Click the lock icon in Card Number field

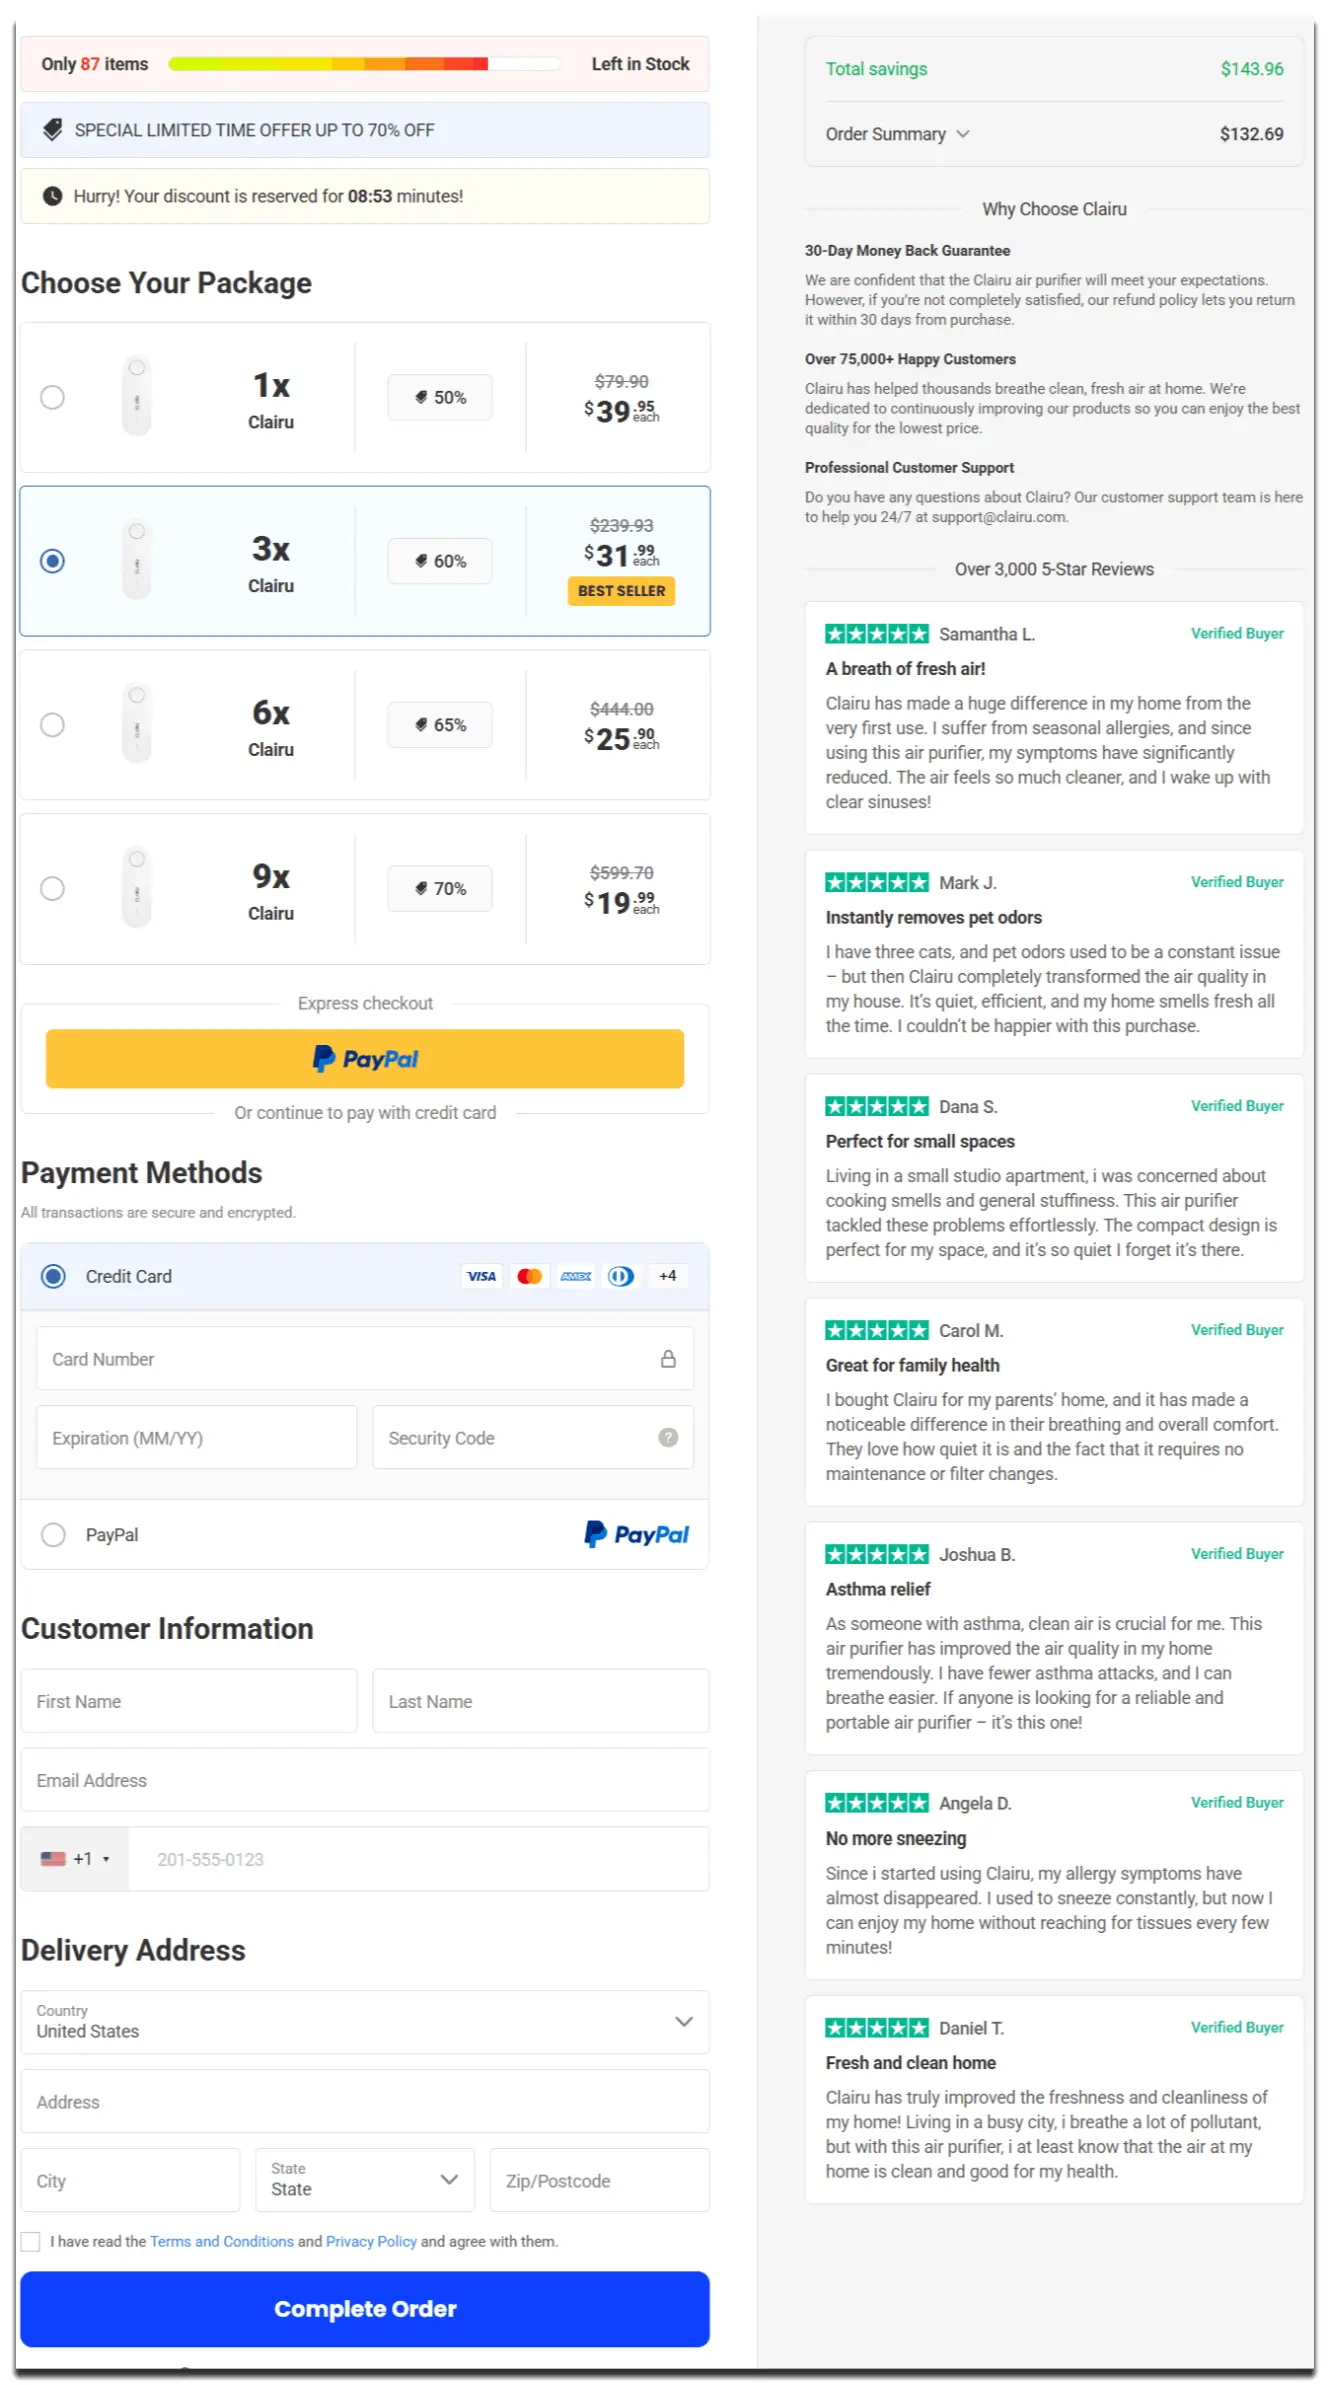click(x=667, y=1358)
